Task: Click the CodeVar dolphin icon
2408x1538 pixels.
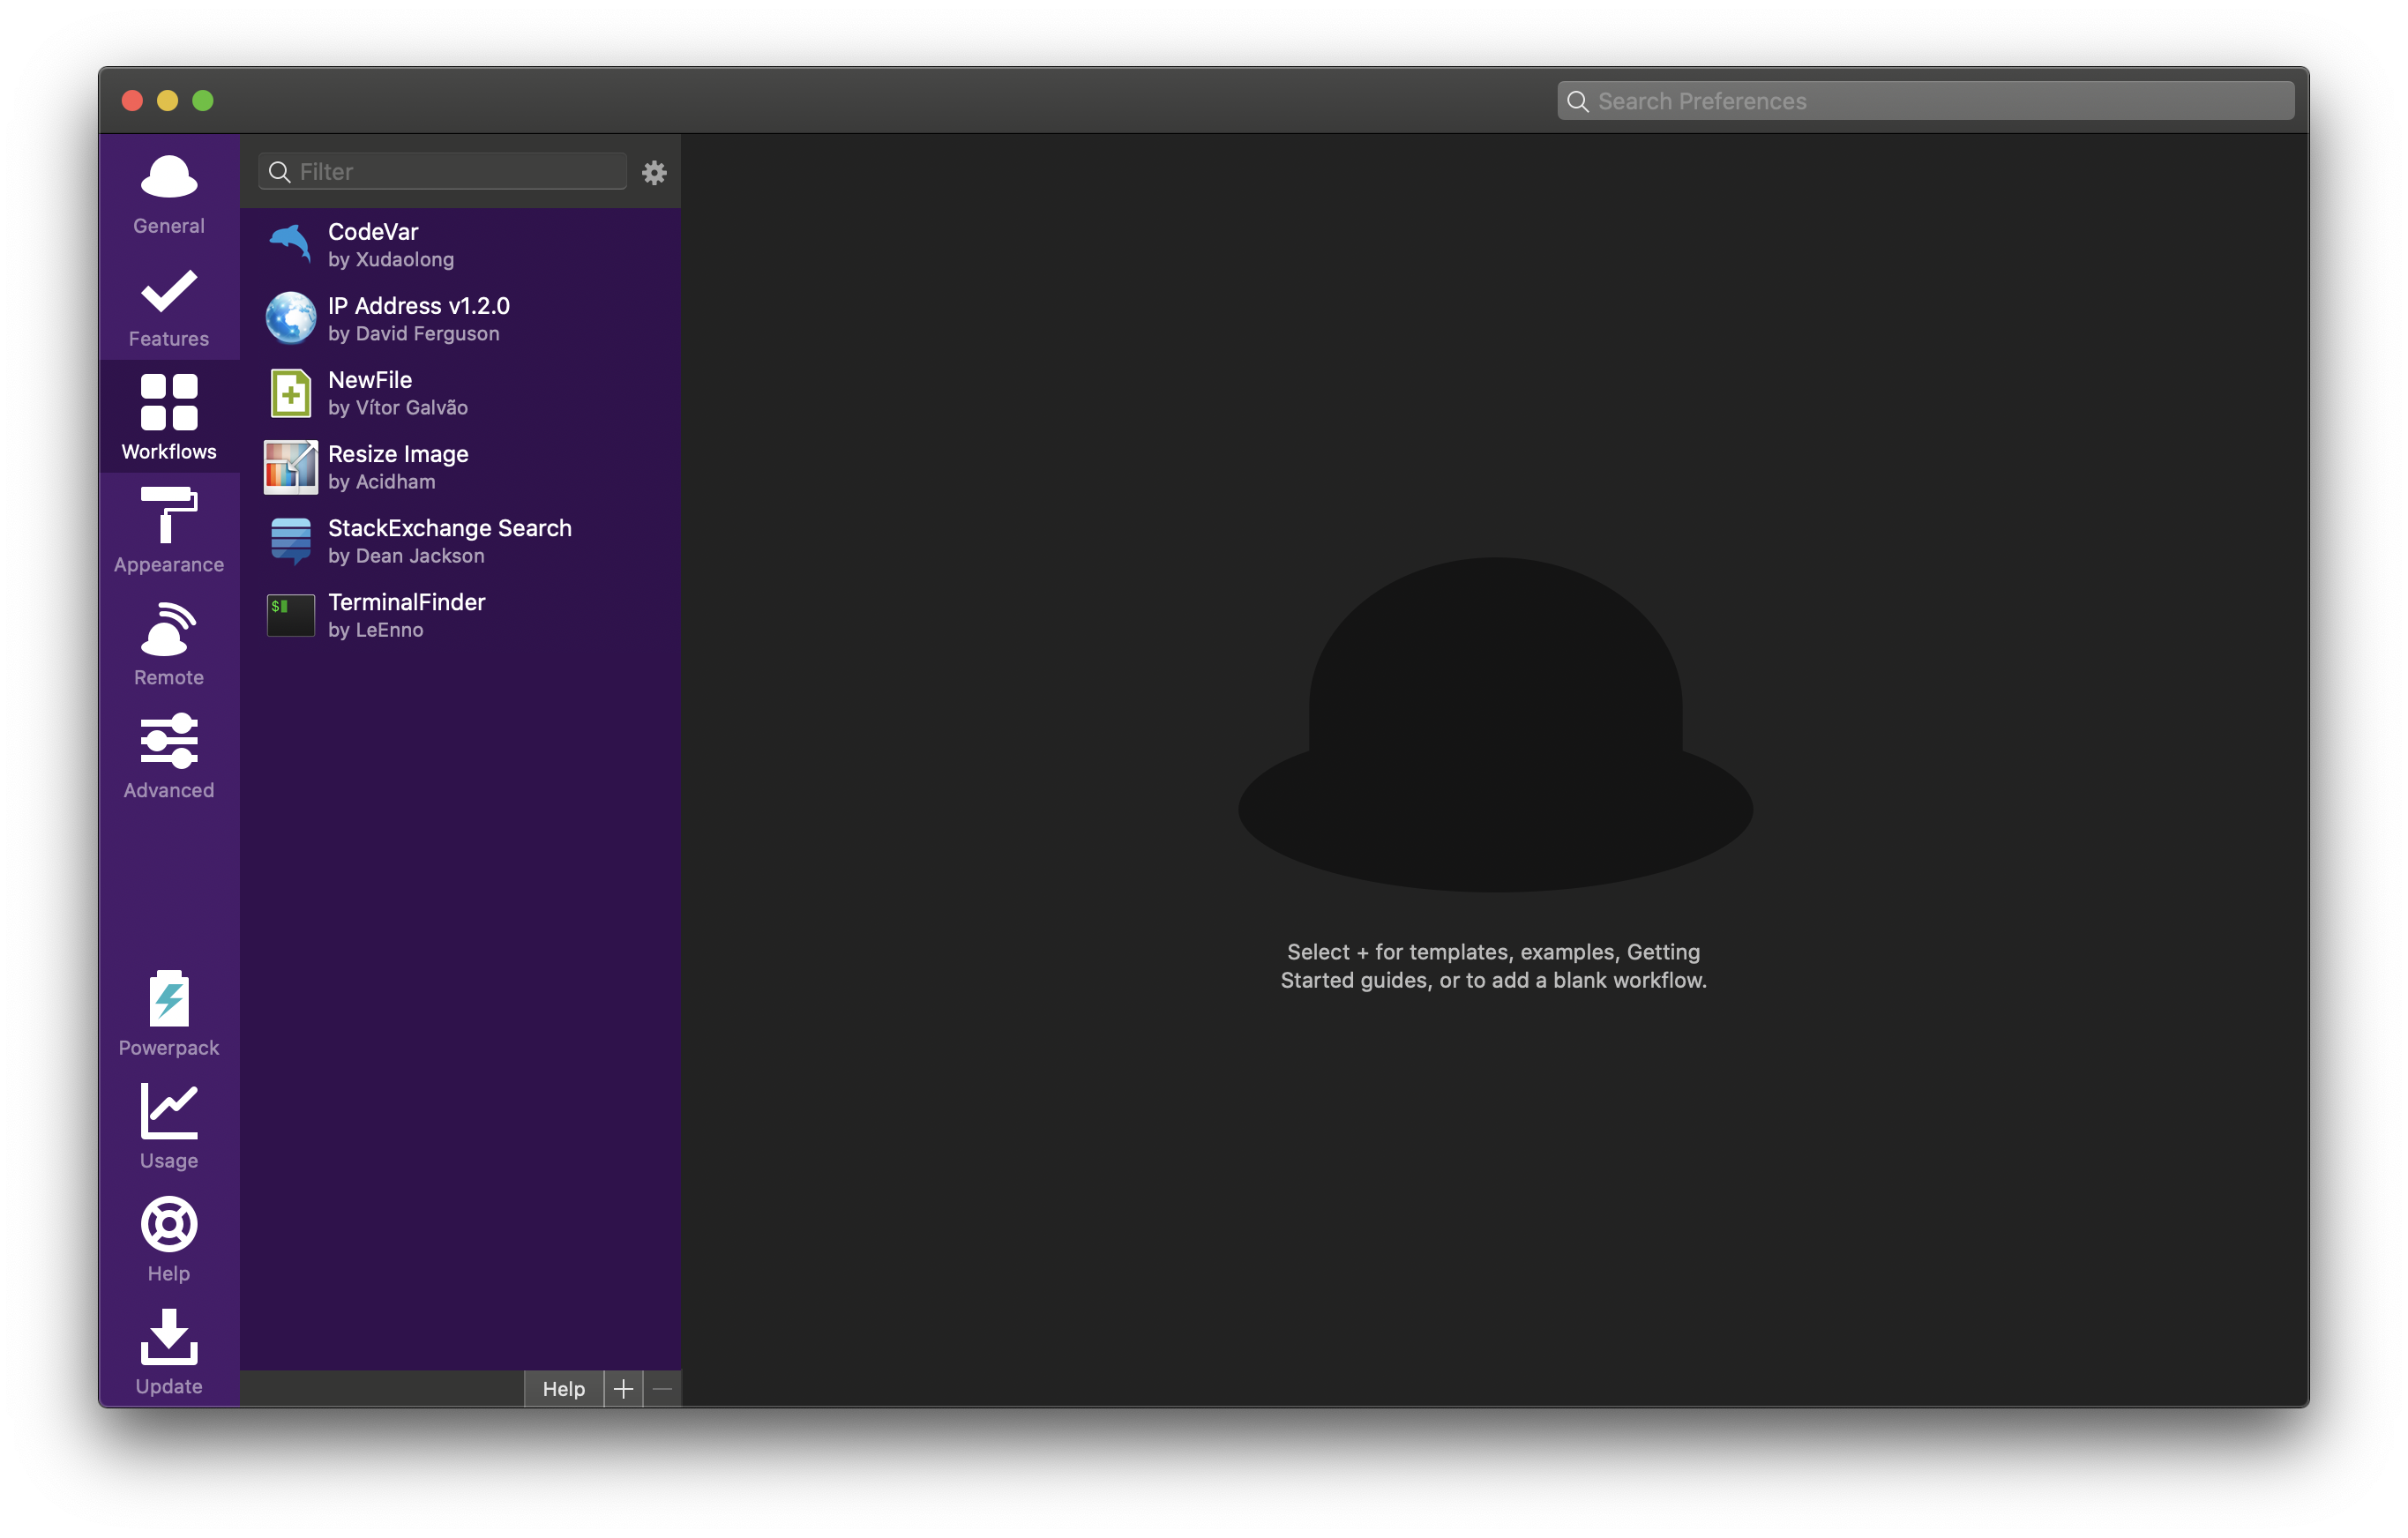Action: [x=291, y=244]
